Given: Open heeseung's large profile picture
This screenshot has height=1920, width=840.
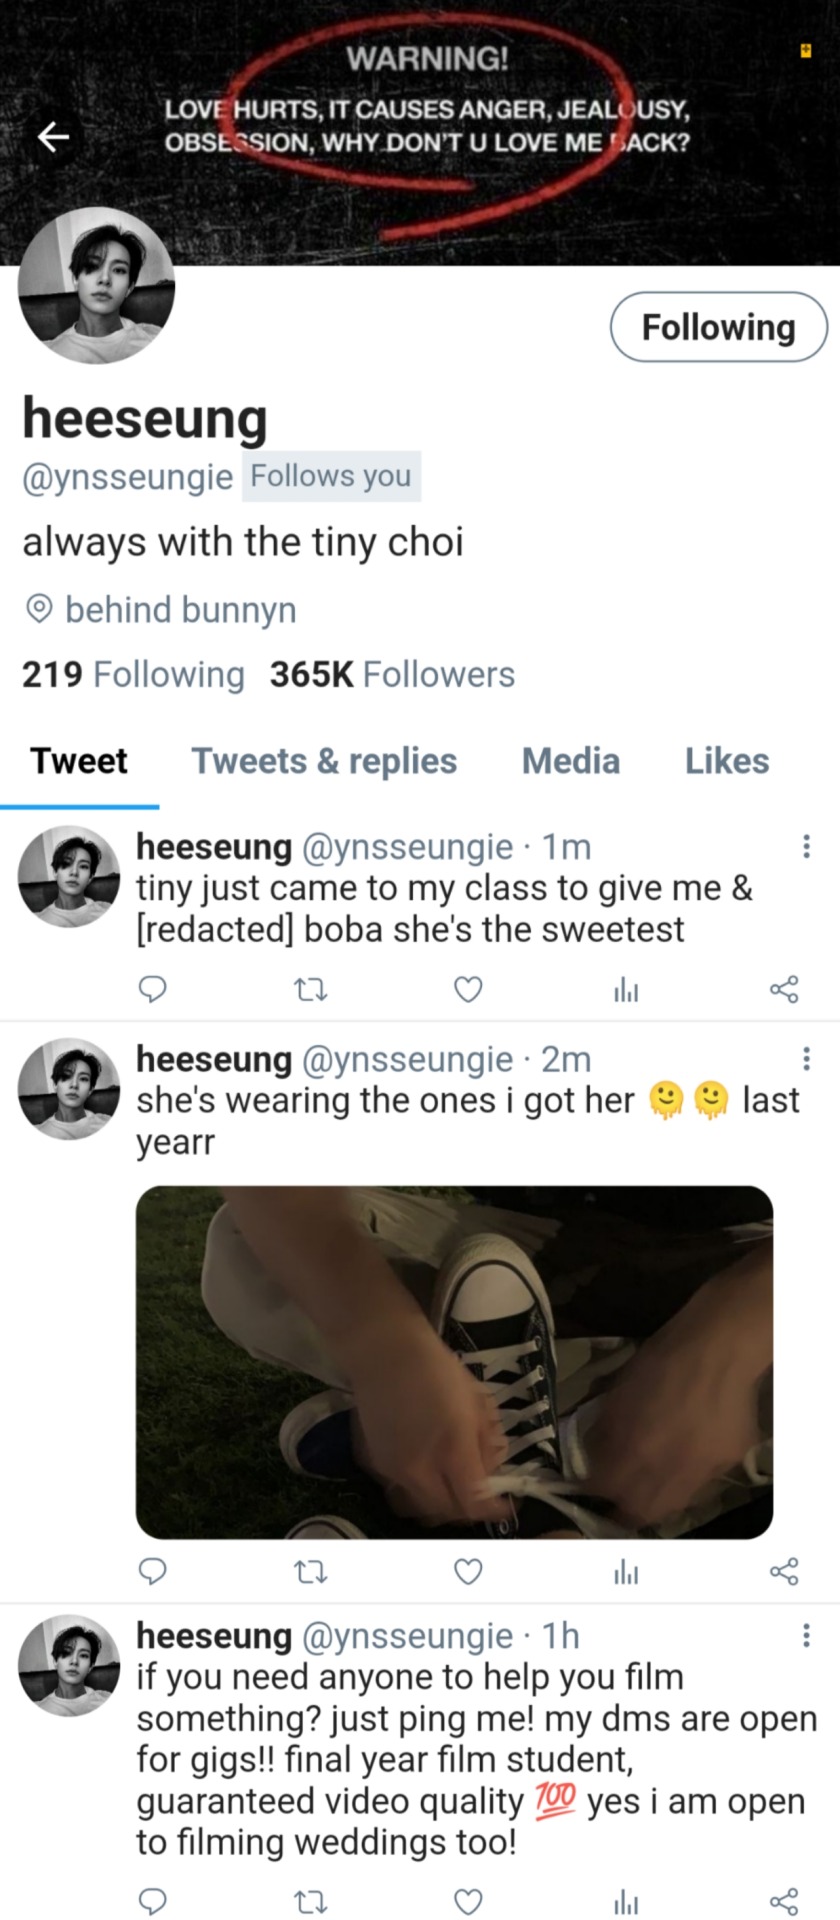Looking at the screenshot, I should [x=97, y=285].
